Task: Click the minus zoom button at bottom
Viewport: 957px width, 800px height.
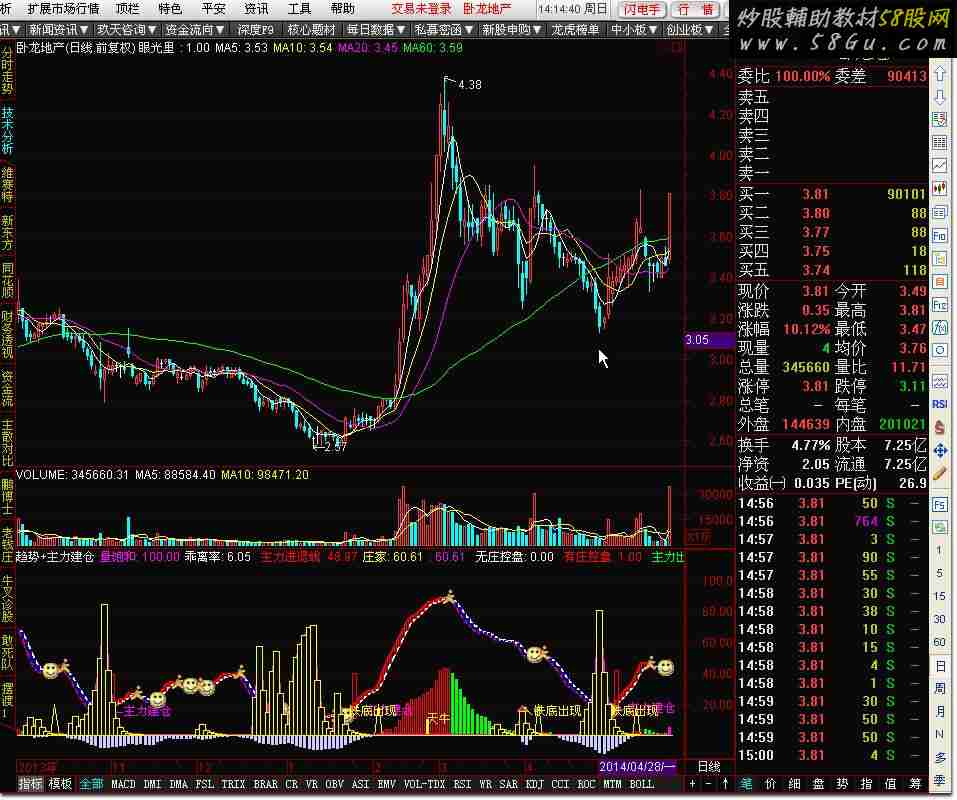Action: point(708,784)
